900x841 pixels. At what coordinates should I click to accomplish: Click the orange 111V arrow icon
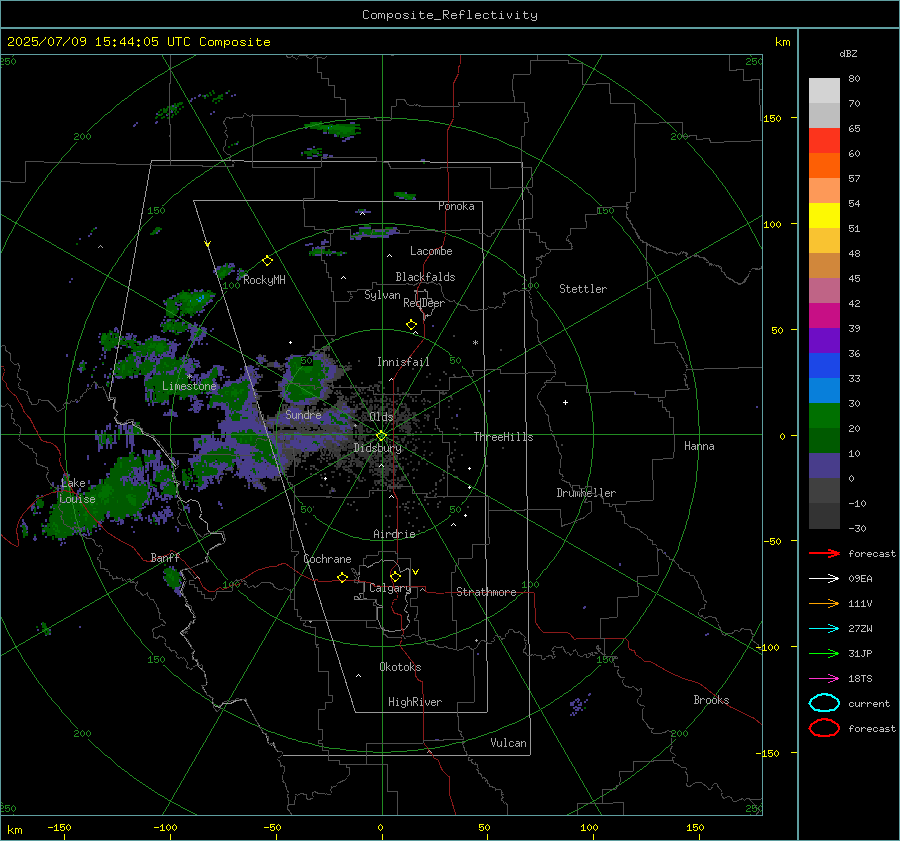[824, 603]
